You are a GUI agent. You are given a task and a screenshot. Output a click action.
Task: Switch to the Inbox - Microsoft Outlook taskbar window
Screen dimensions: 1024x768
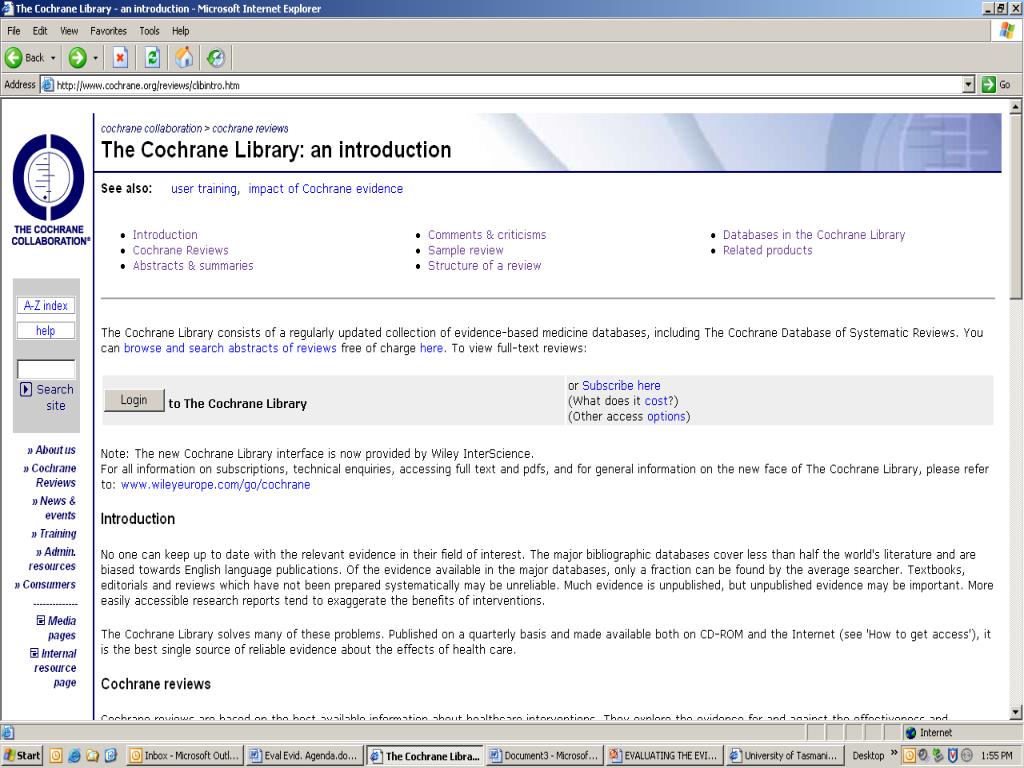(185, 756)
